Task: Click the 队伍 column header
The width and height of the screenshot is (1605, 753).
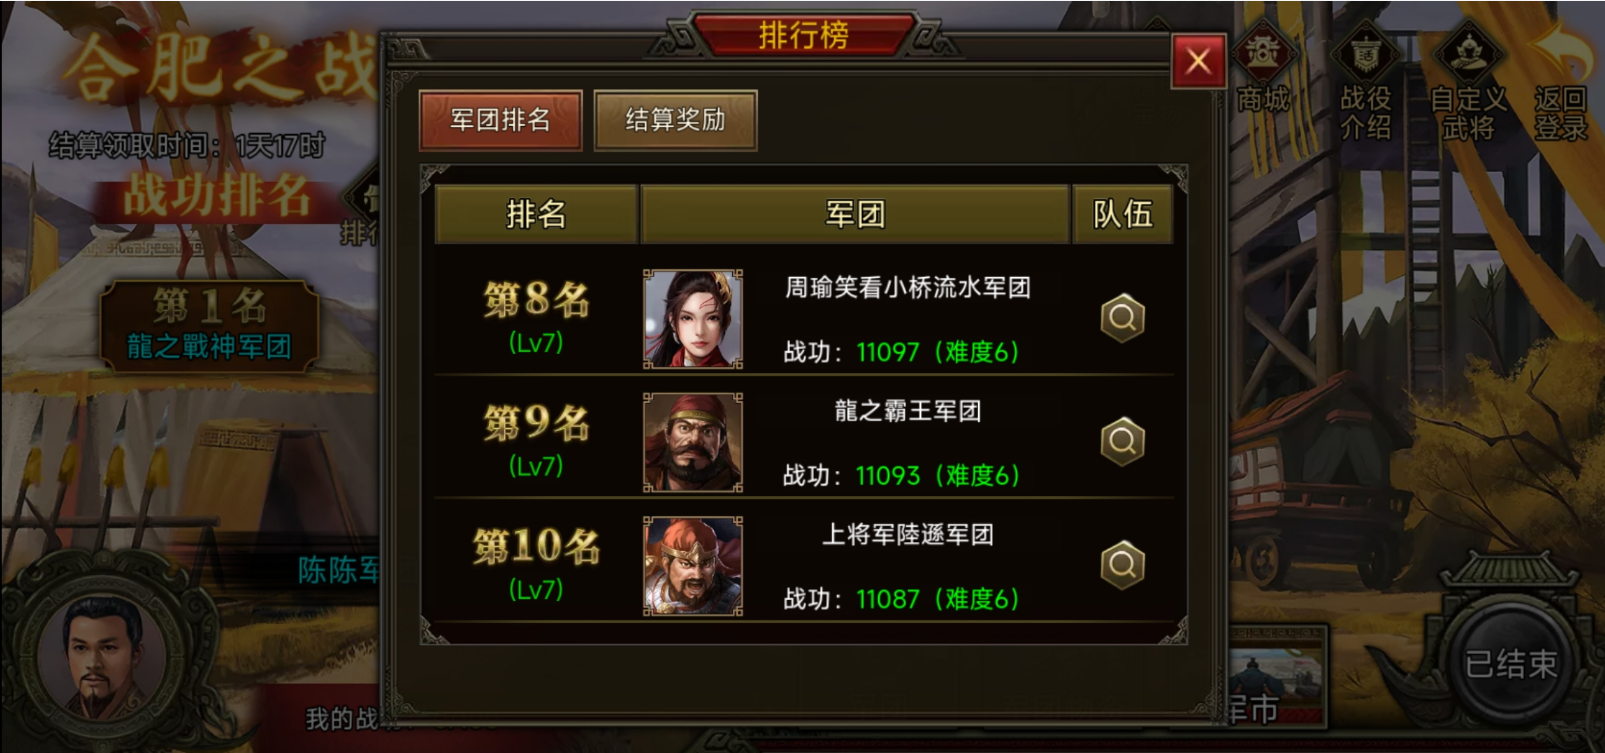Action: (x=1122, y=214)
